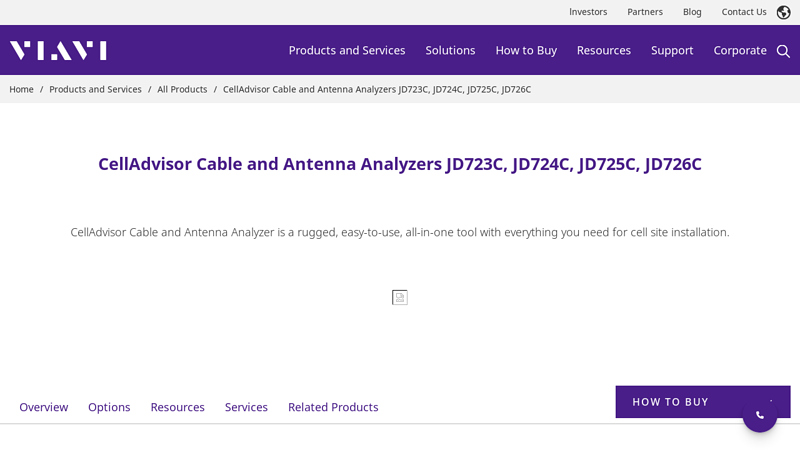
Task: Open How to Buy navigation menu
Action: [526, 50]
